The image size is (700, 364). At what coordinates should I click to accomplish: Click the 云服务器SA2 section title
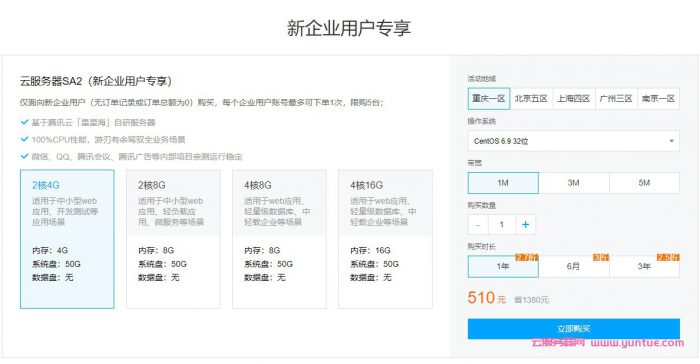pyautogui.click(x=96, y=81)
